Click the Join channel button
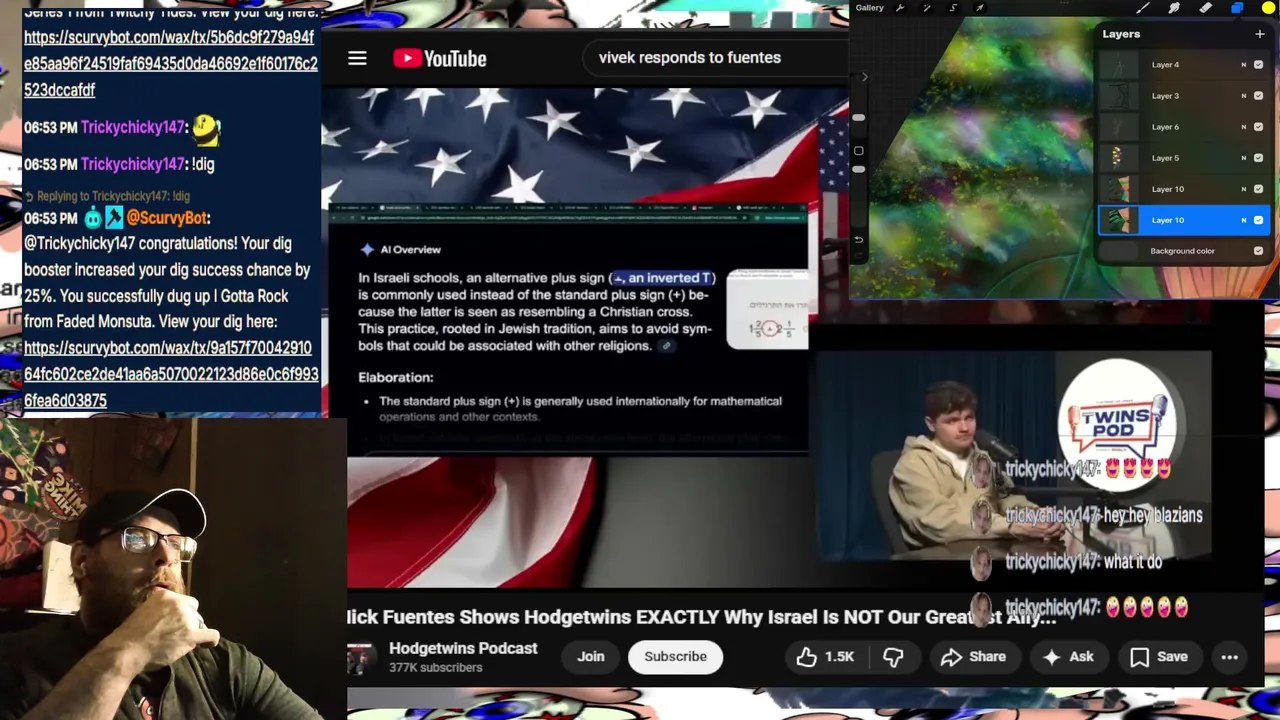Viewport: 1280px width, 720px height. click(x=590, y=657)
